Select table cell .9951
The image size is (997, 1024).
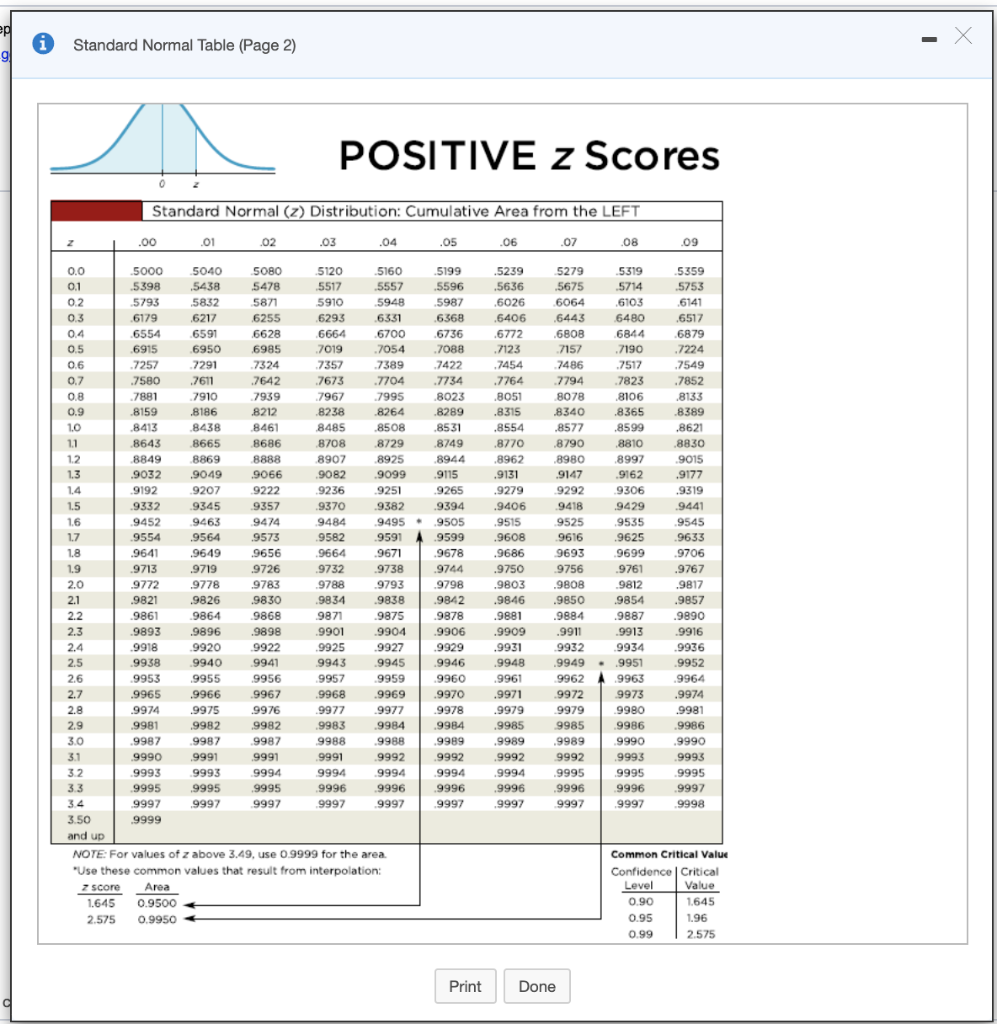point(629,663)
